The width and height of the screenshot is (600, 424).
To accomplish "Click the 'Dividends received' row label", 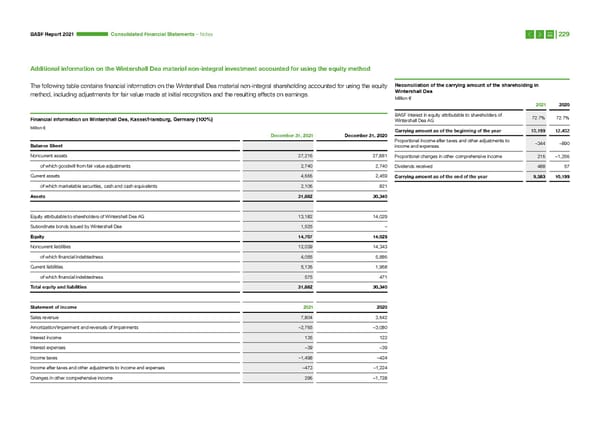I will (413, 166).
